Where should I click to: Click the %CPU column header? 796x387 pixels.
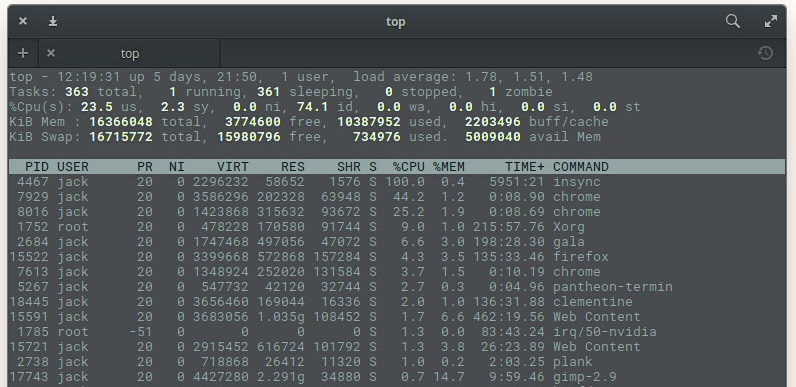click(x=409, y=167)
